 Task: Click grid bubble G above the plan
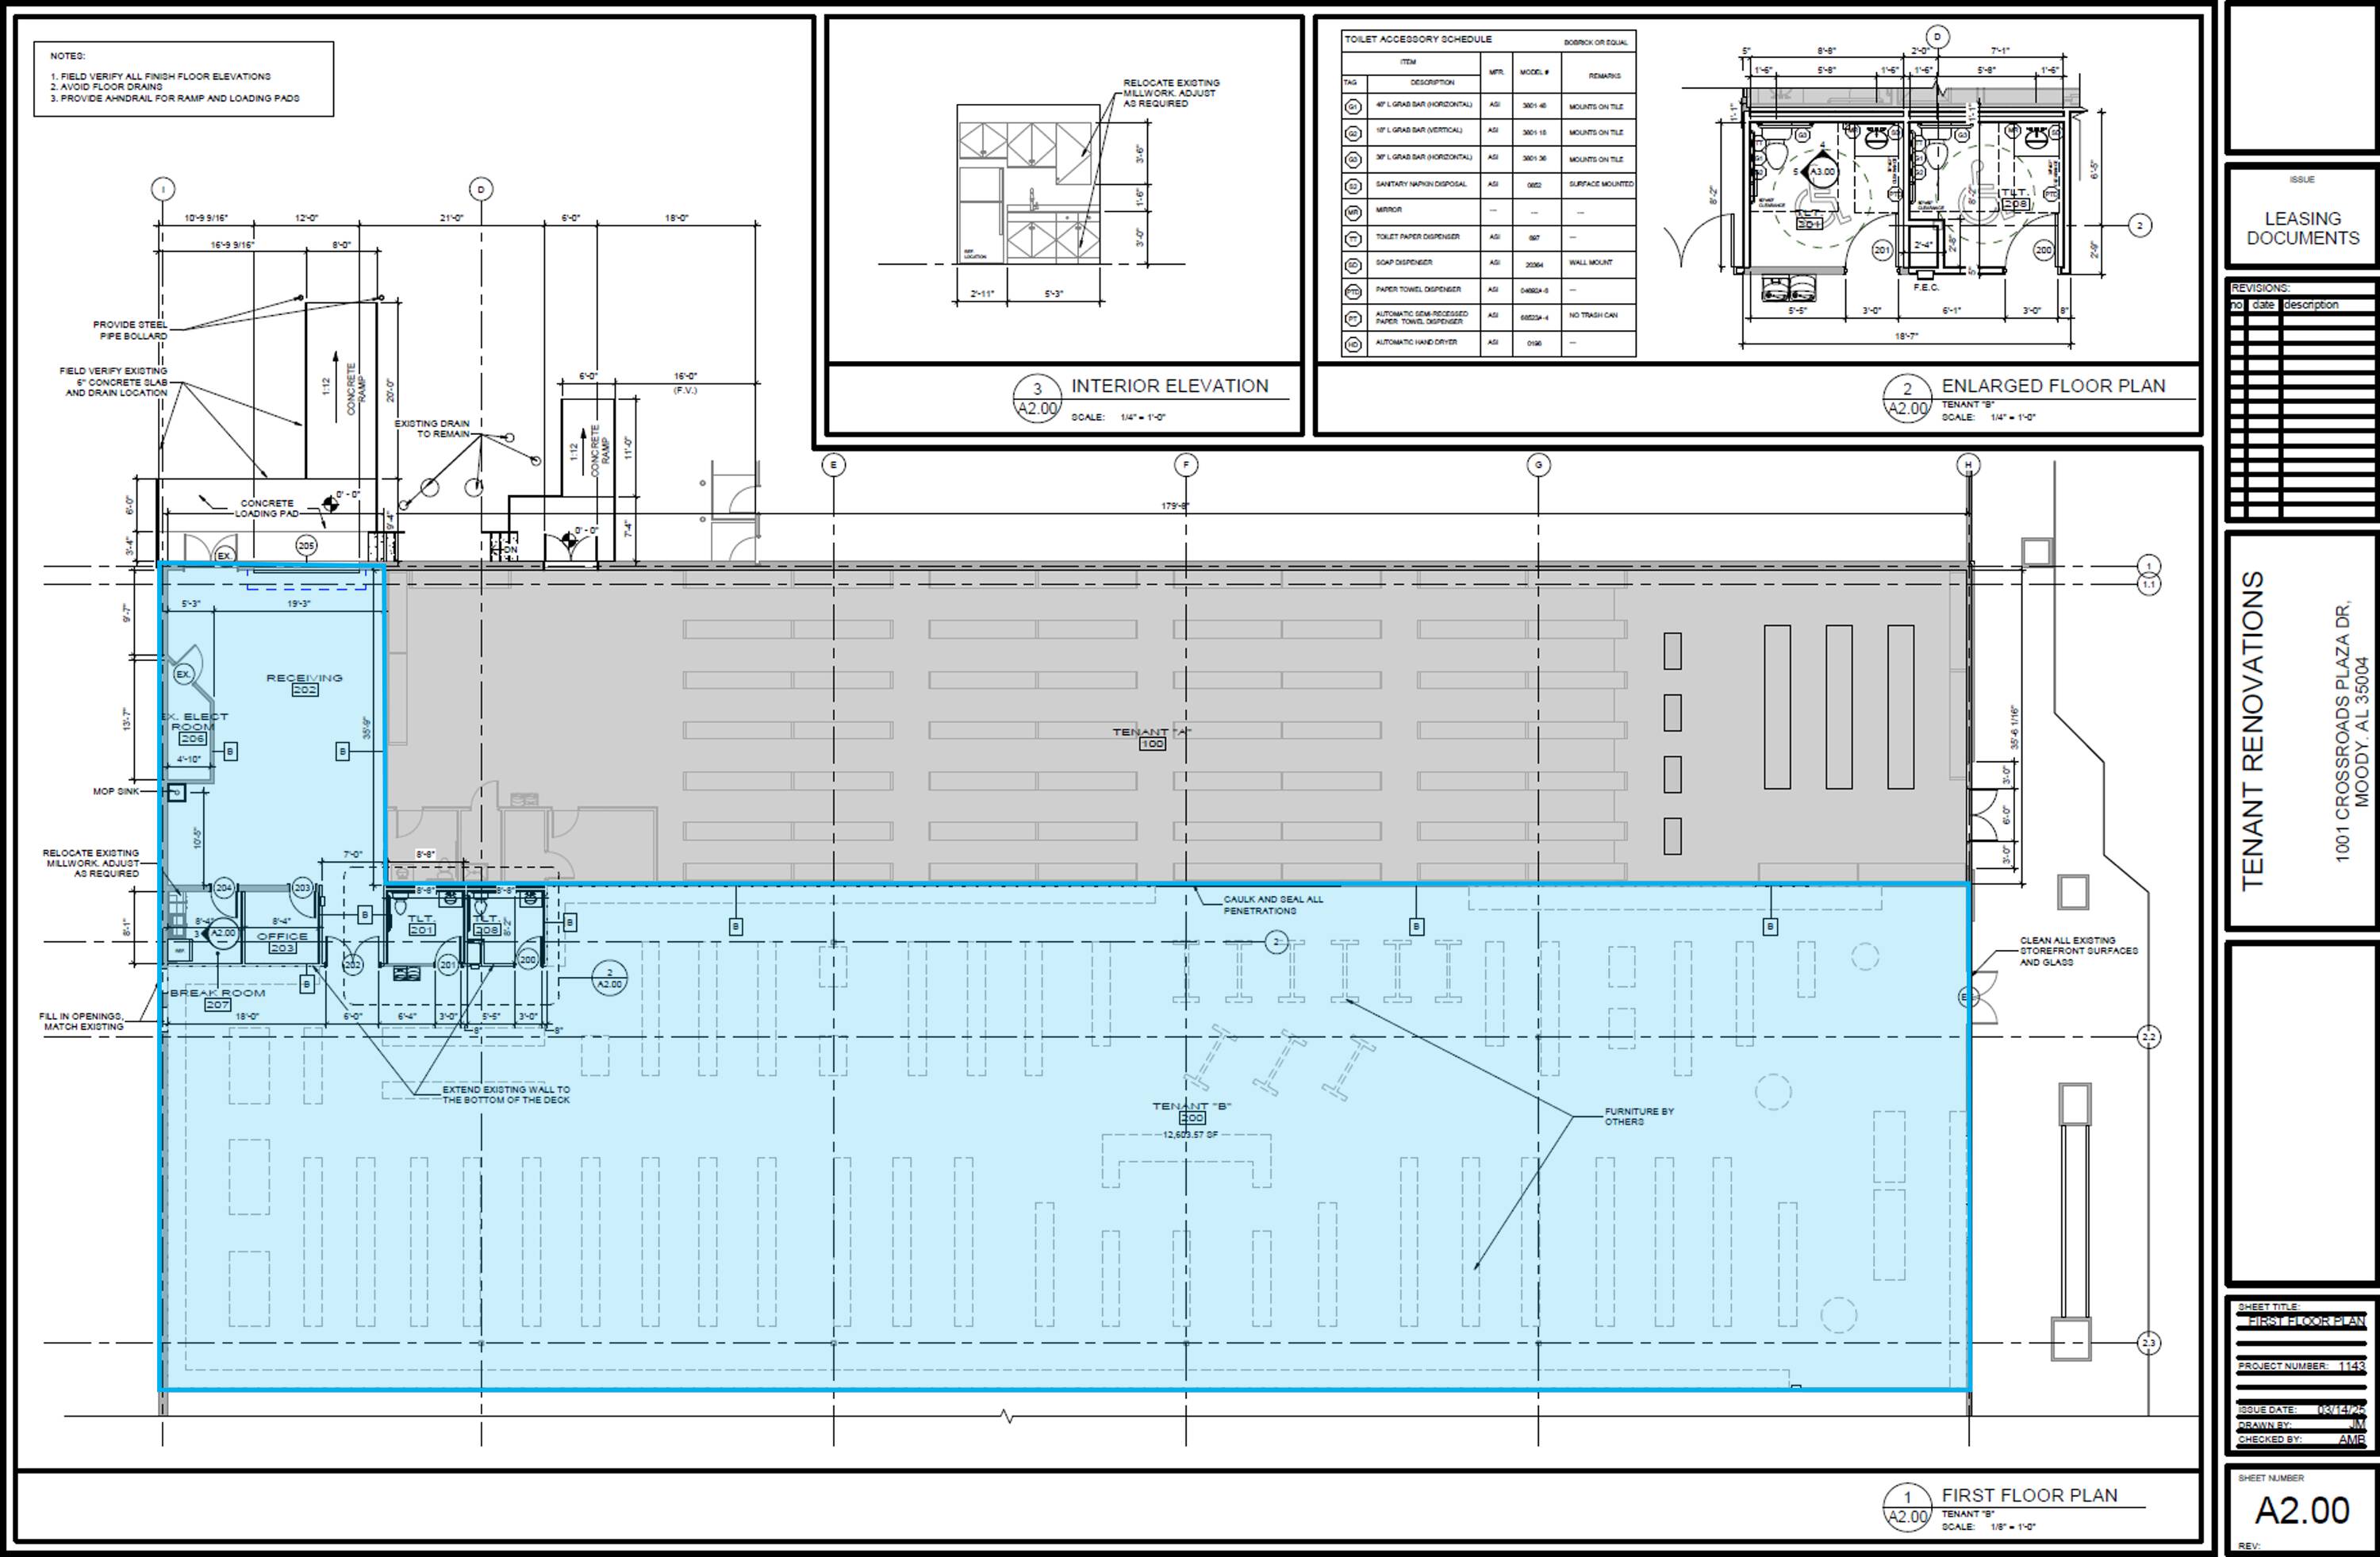(1538, 465)
